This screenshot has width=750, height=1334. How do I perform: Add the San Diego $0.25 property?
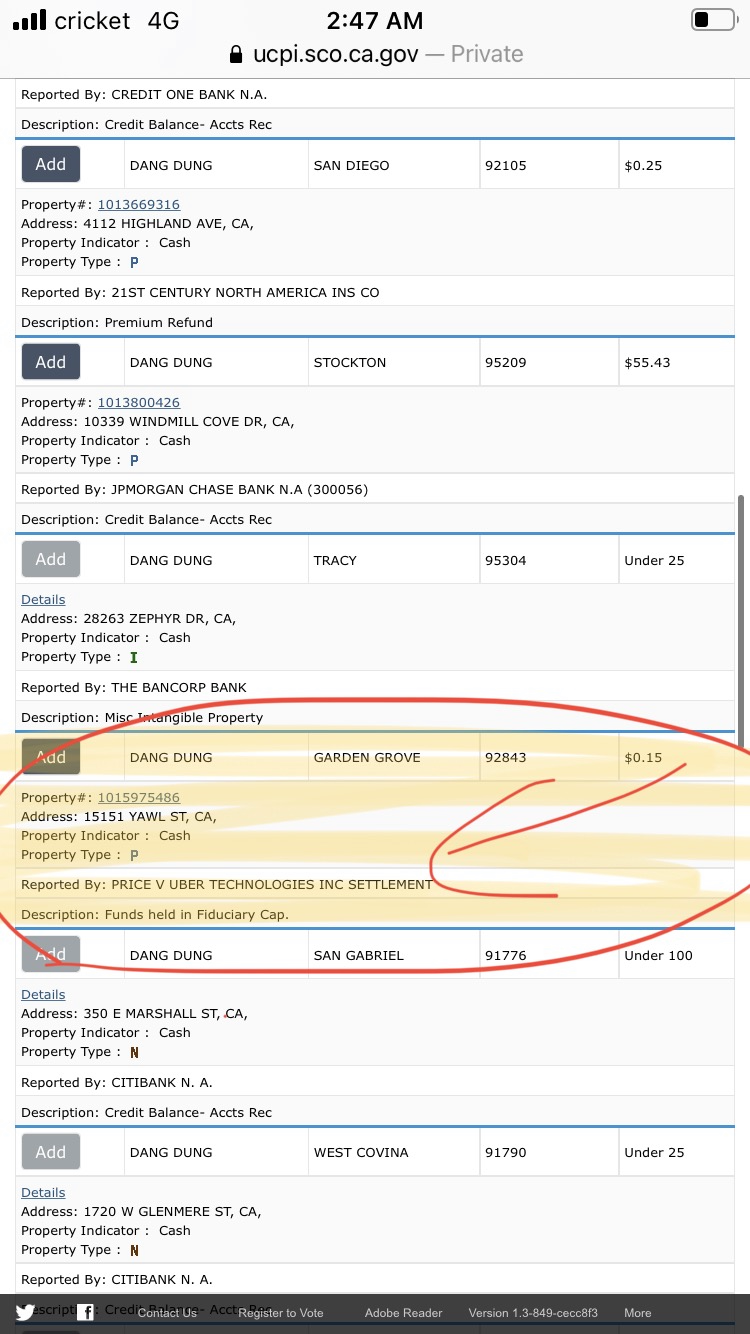pos(51,164)
